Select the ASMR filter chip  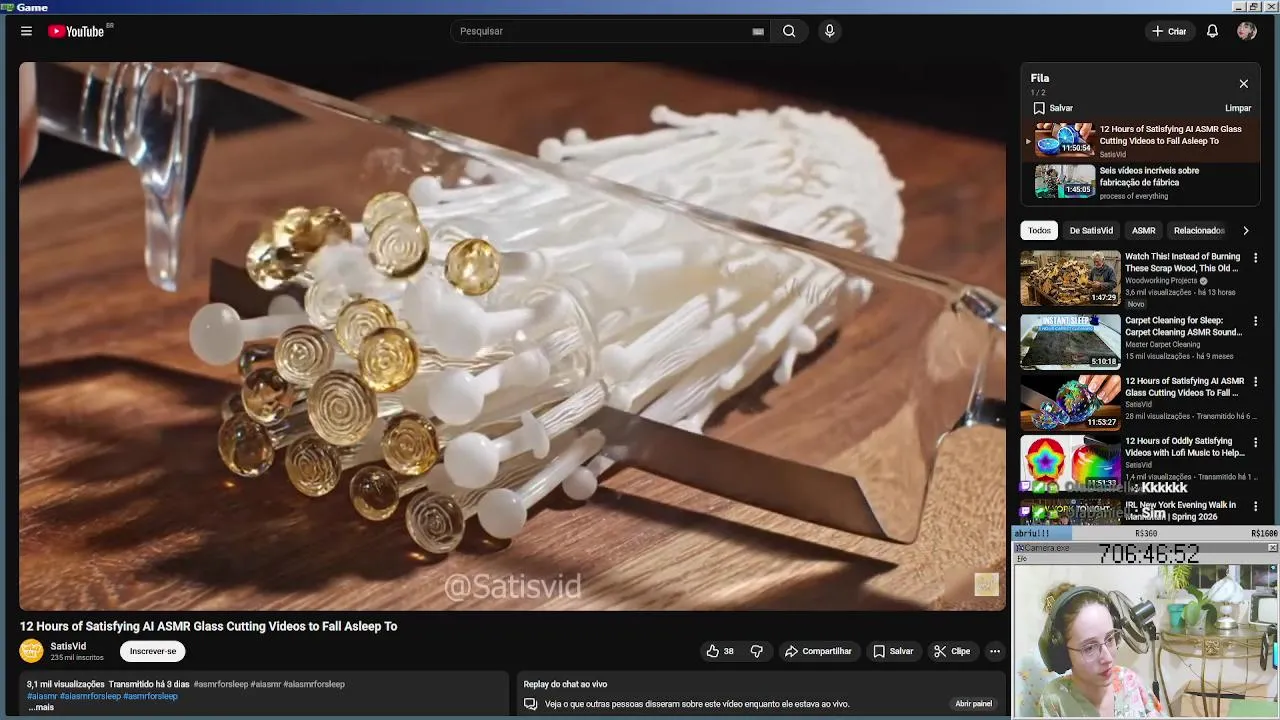(x=1143, y=230)
